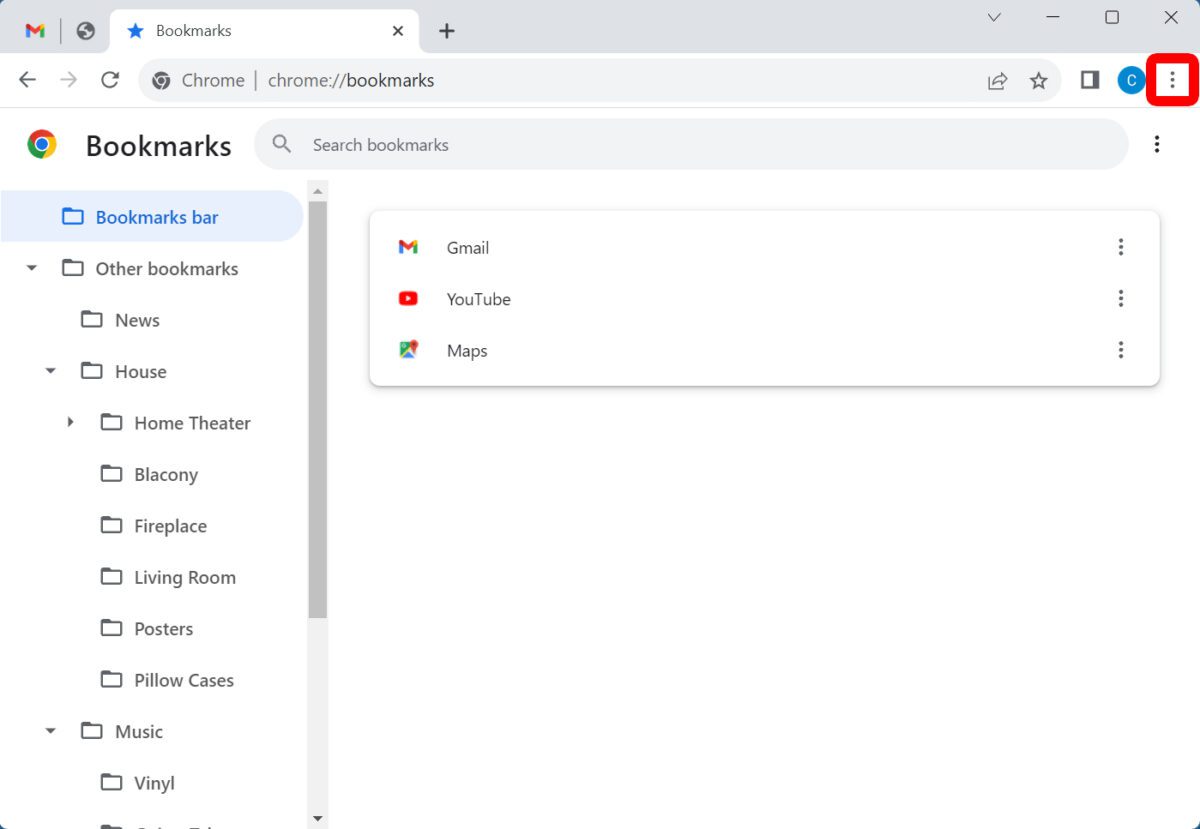1200x829 pixels.
Task: Open the Maps bookmark entry
Action: tap(467, 351)
